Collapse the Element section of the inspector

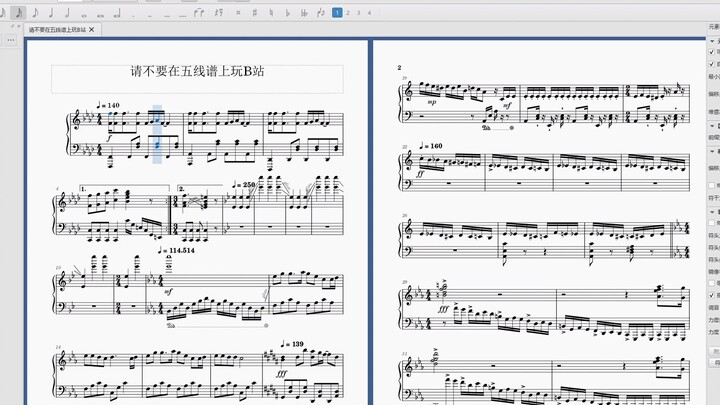tap(712, 41)
